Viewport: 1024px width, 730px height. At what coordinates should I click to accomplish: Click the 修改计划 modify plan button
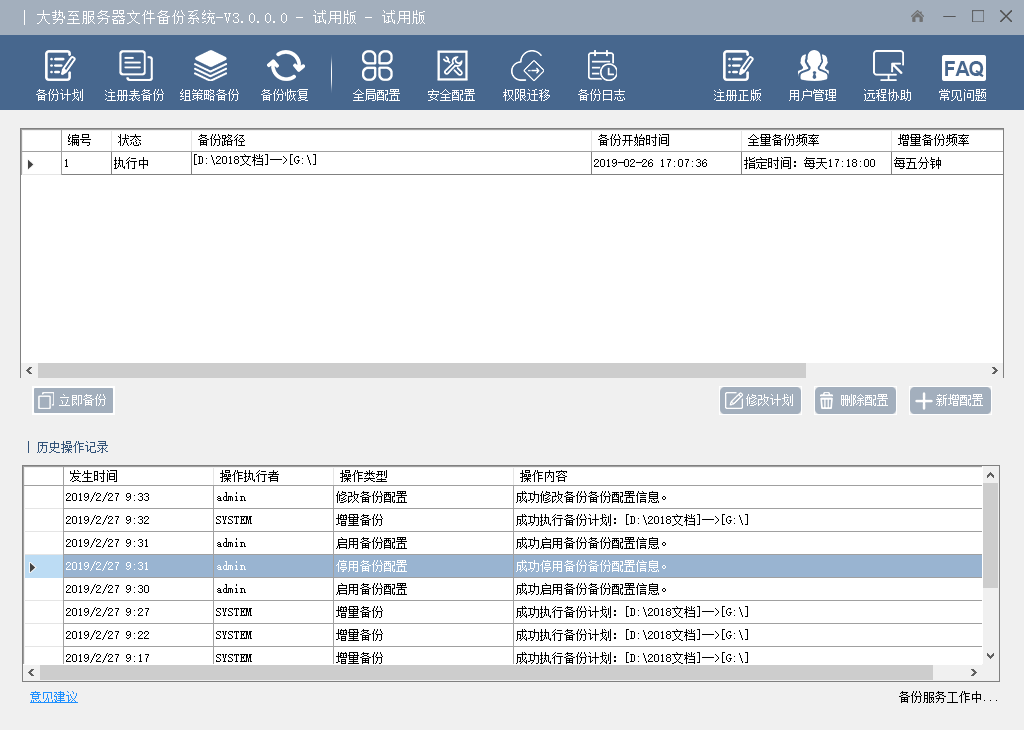click(x=760, y=401)
